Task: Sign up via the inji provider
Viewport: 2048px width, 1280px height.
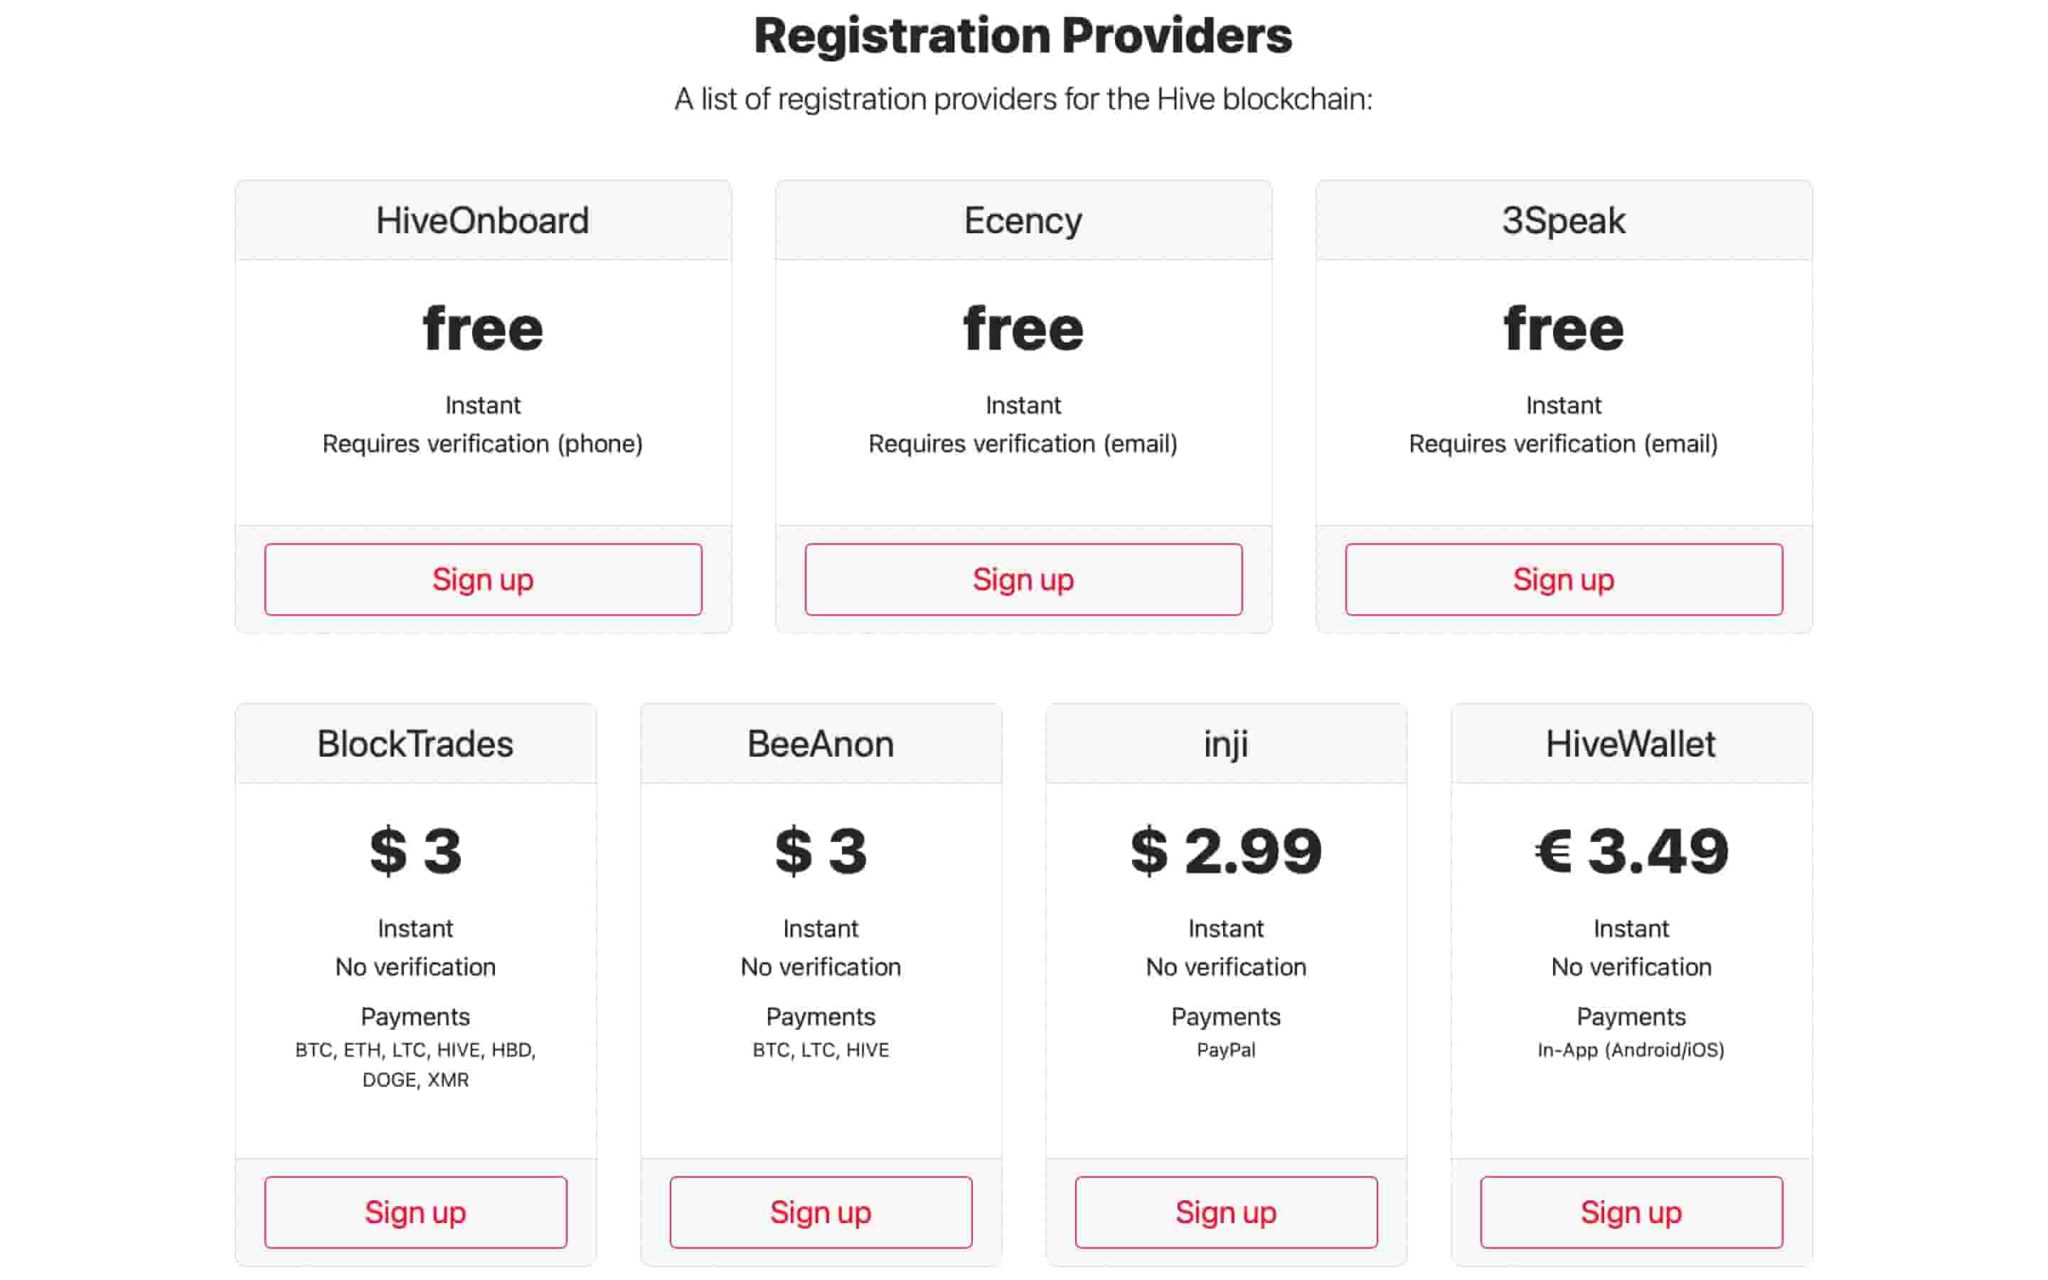Action: pos(1226,1212)
